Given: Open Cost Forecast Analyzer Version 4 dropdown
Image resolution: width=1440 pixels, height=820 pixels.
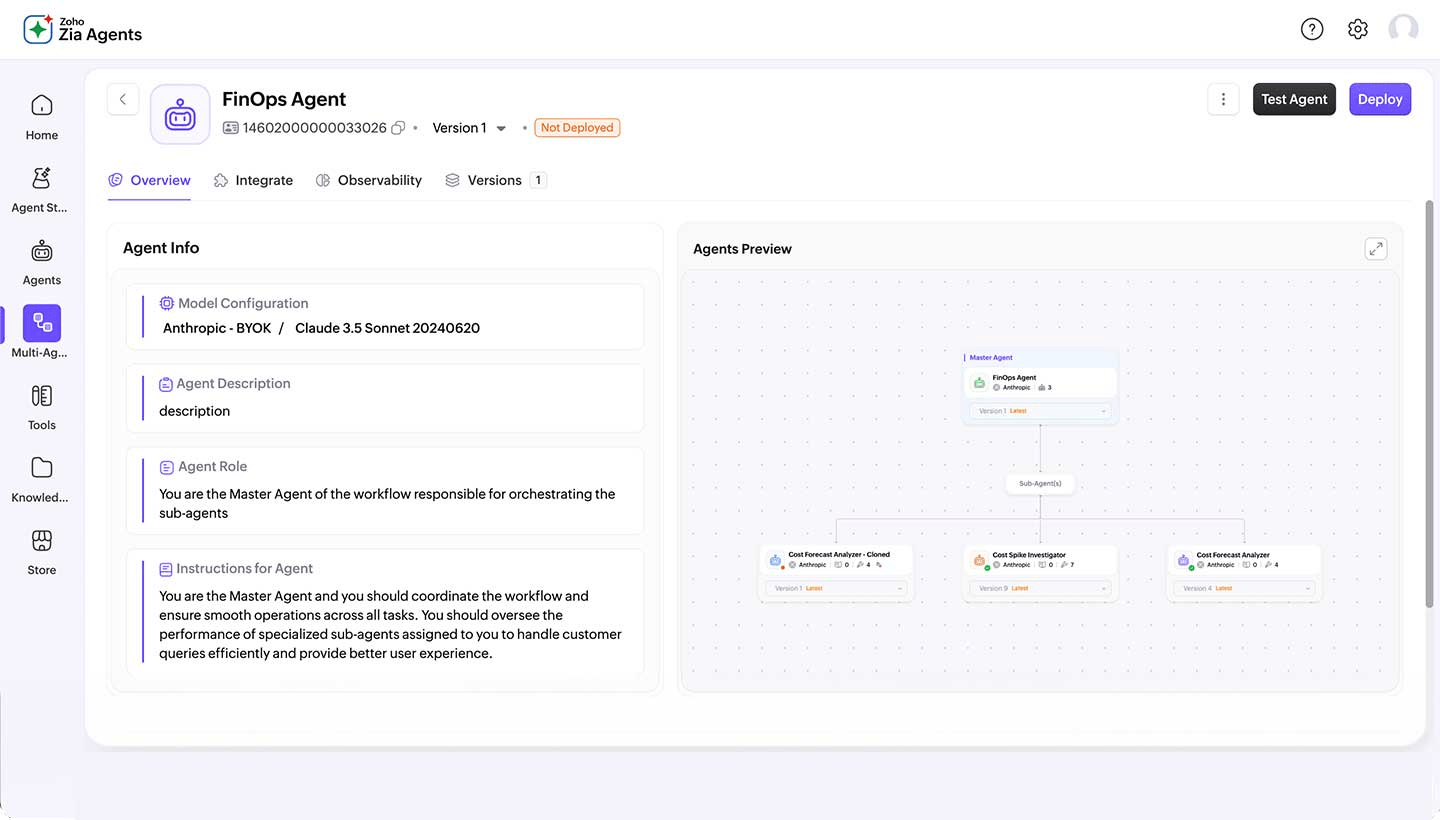Looking at the screenshot, I should (1244, 588).
